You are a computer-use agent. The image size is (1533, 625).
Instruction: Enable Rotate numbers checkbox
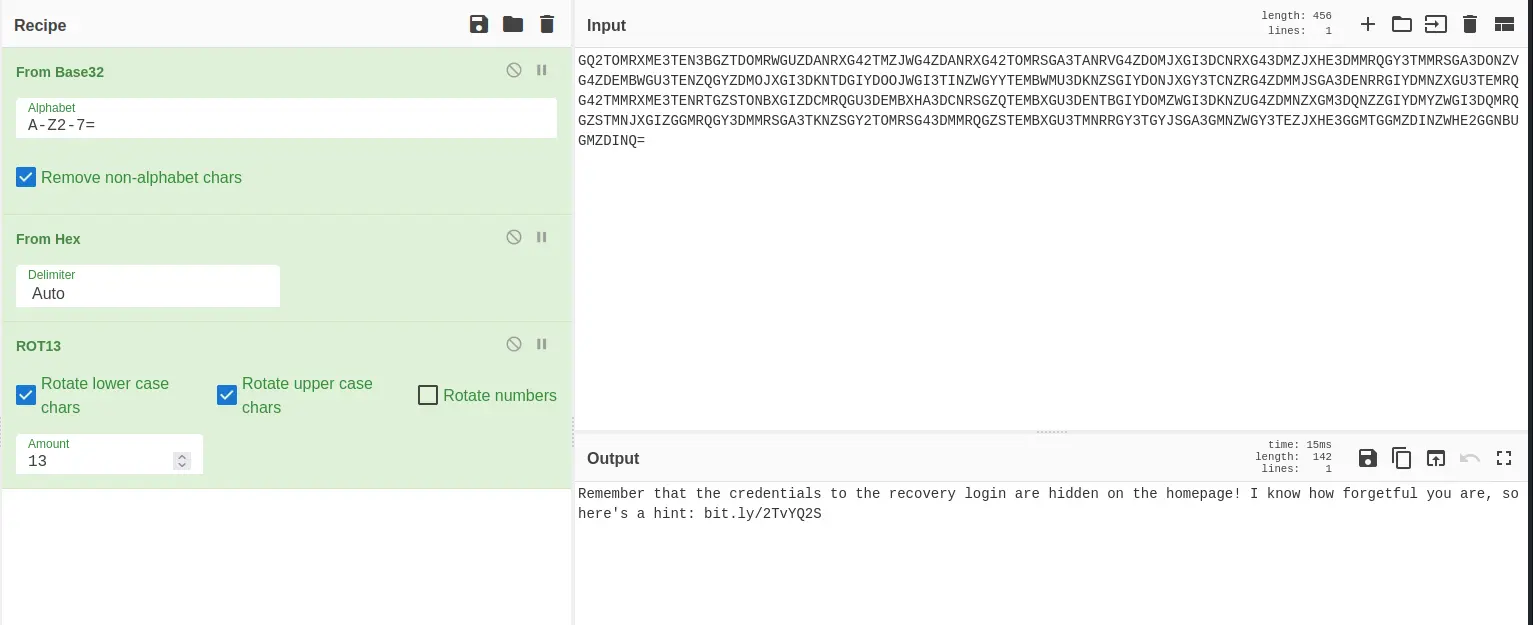(428, 396)
